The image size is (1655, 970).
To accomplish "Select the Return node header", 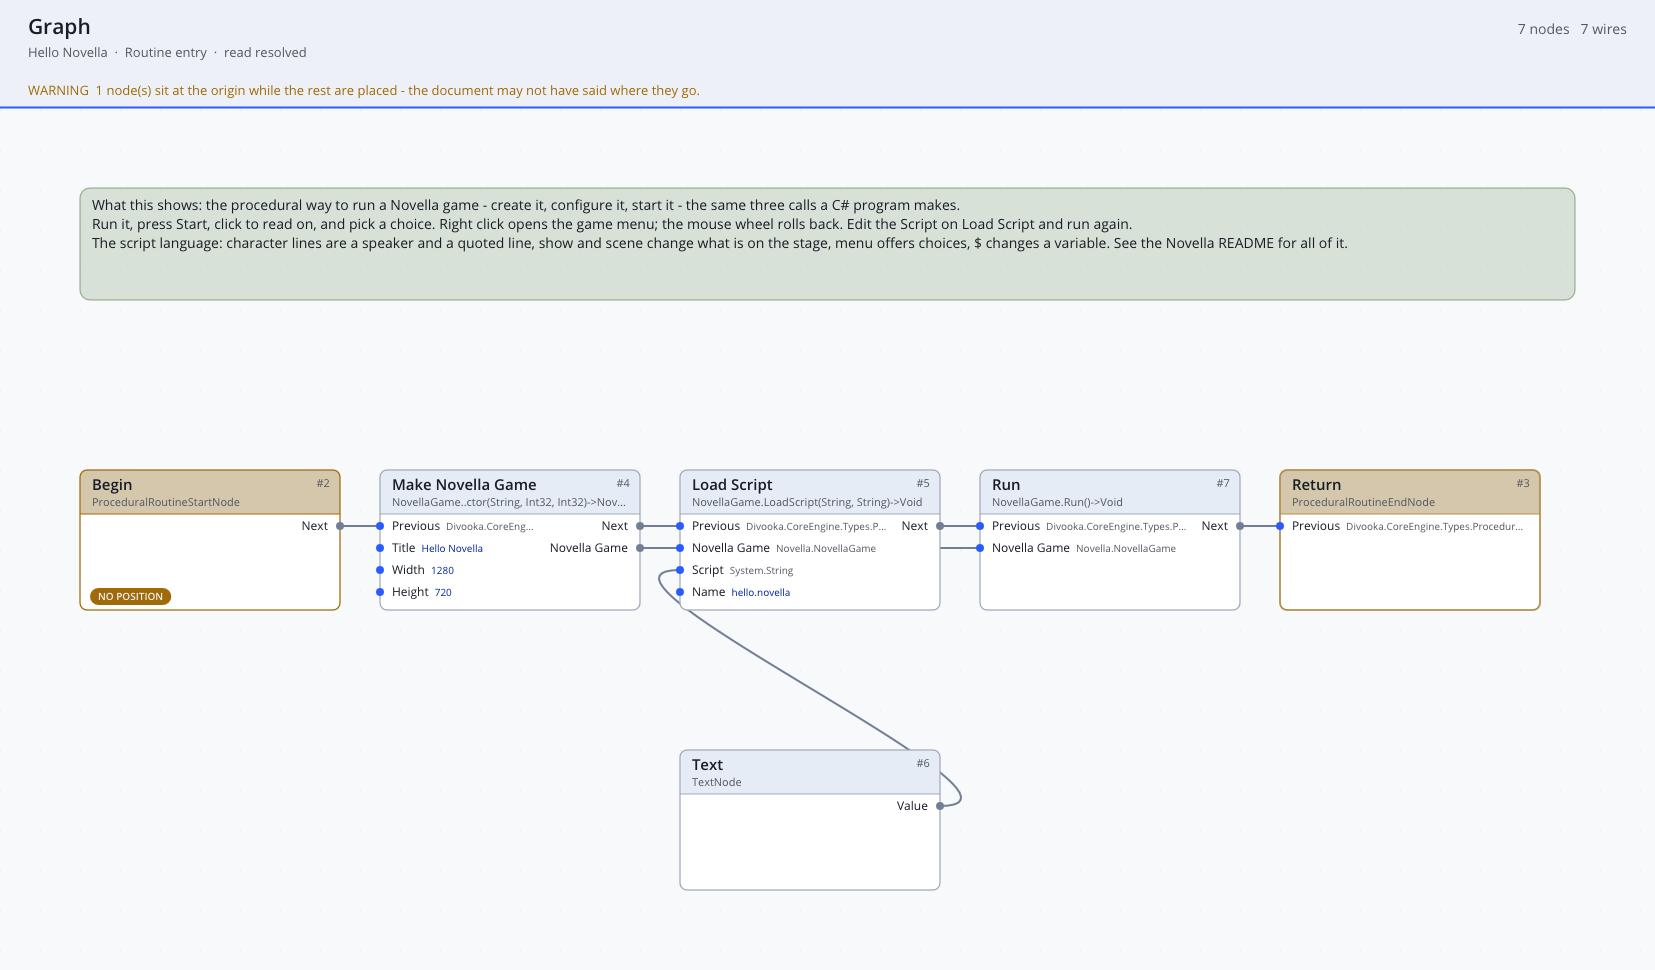I will pyautogui.click(x=1410, y=492).
